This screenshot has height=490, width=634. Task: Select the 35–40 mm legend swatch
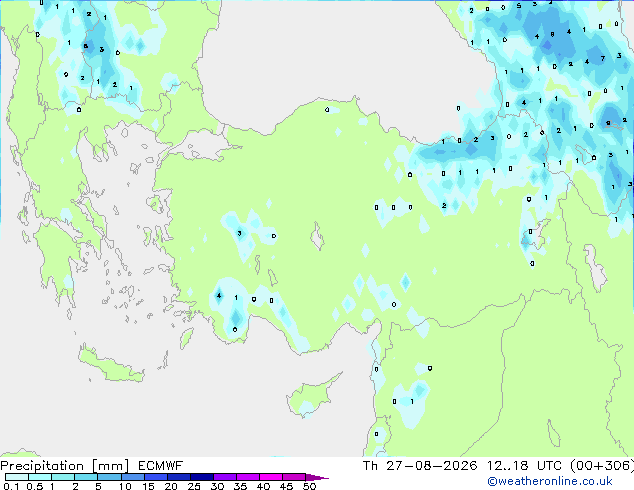[x=248, y=477]
